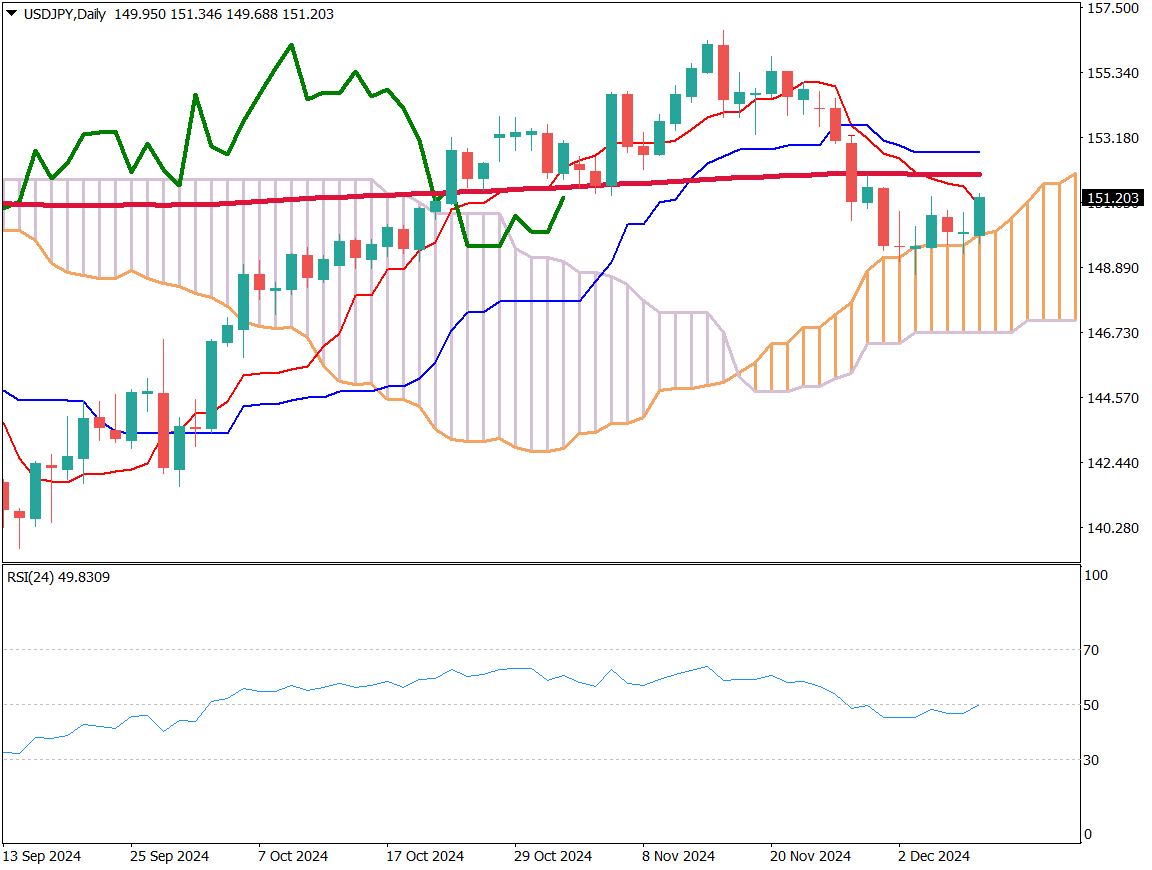
Task: Click the 29 Oct 2024 date label
Action: [553, 857]
